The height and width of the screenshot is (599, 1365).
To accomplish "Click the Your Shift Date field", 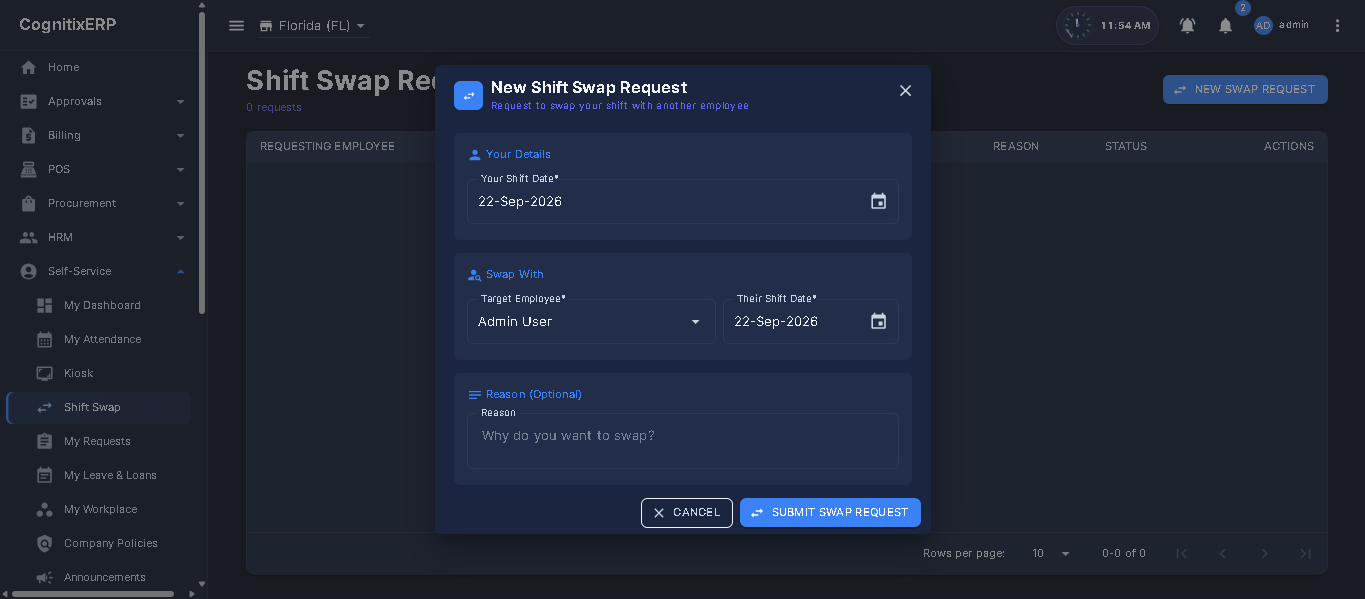I will [x=683, y=201].
